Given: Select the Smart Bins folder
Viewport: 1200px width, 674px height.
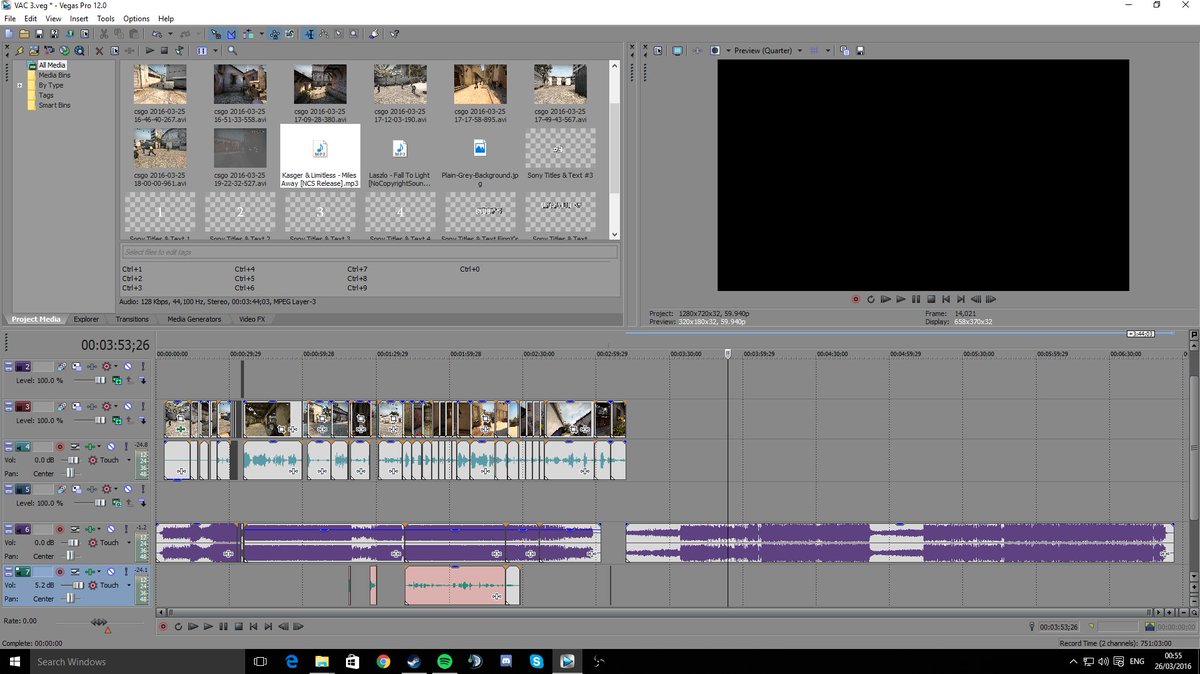Looking at the screenshot, I should coord(54,105).
